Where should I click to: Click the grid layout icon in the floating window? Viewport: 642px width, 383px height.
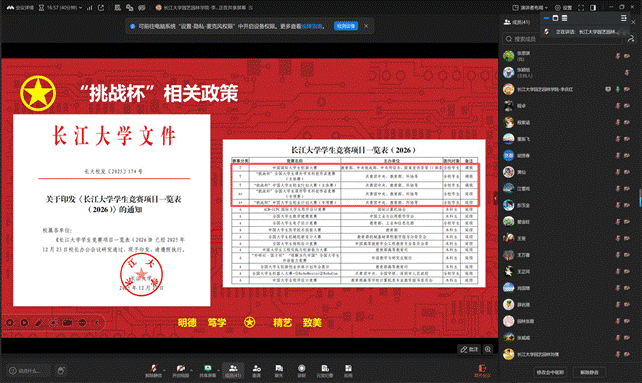click(565, 18)
